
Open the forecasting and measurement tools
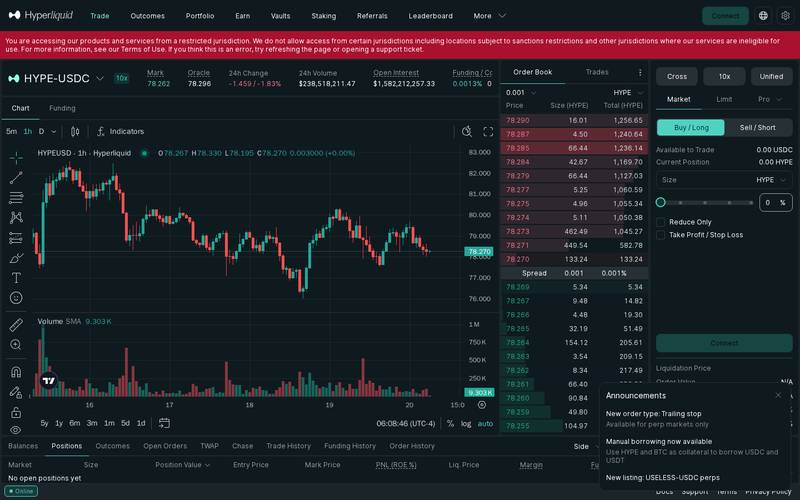(16, 238)
